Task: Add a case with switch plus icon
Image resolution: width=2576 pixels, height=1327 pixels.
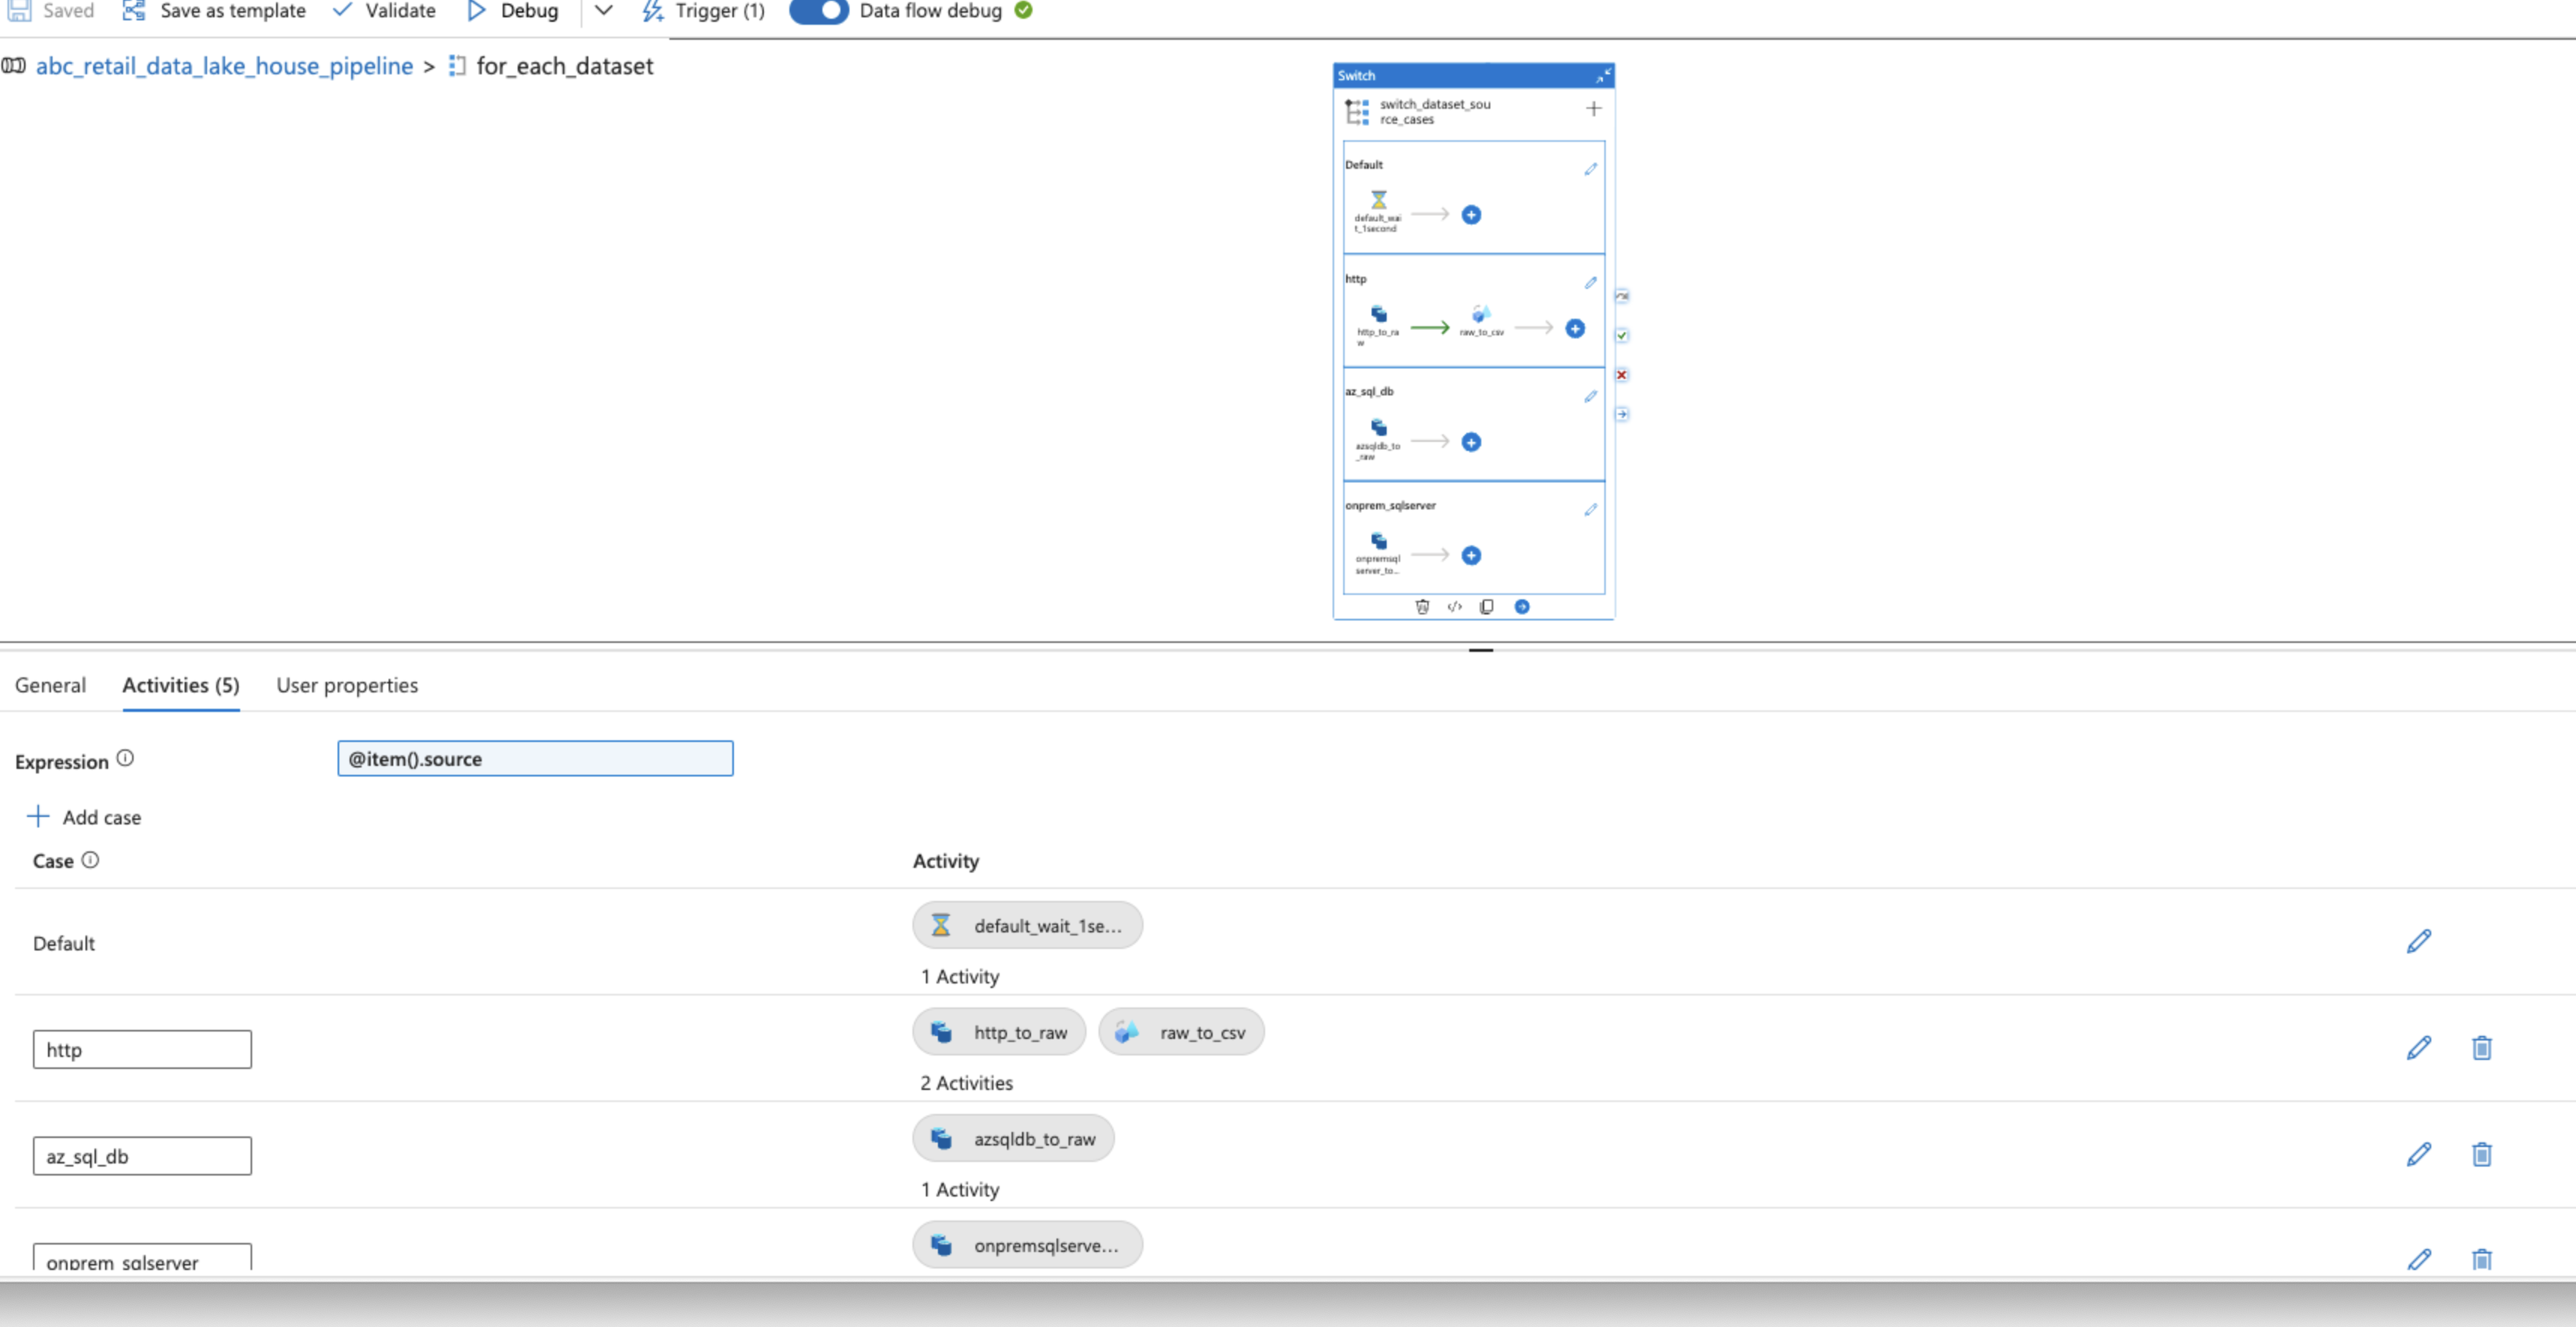Action: coord(1594,109)
